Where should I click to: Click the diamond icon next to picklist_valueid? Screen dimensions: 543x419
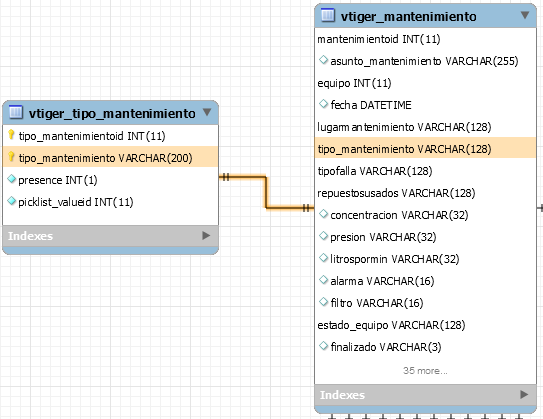click(11, 200)
